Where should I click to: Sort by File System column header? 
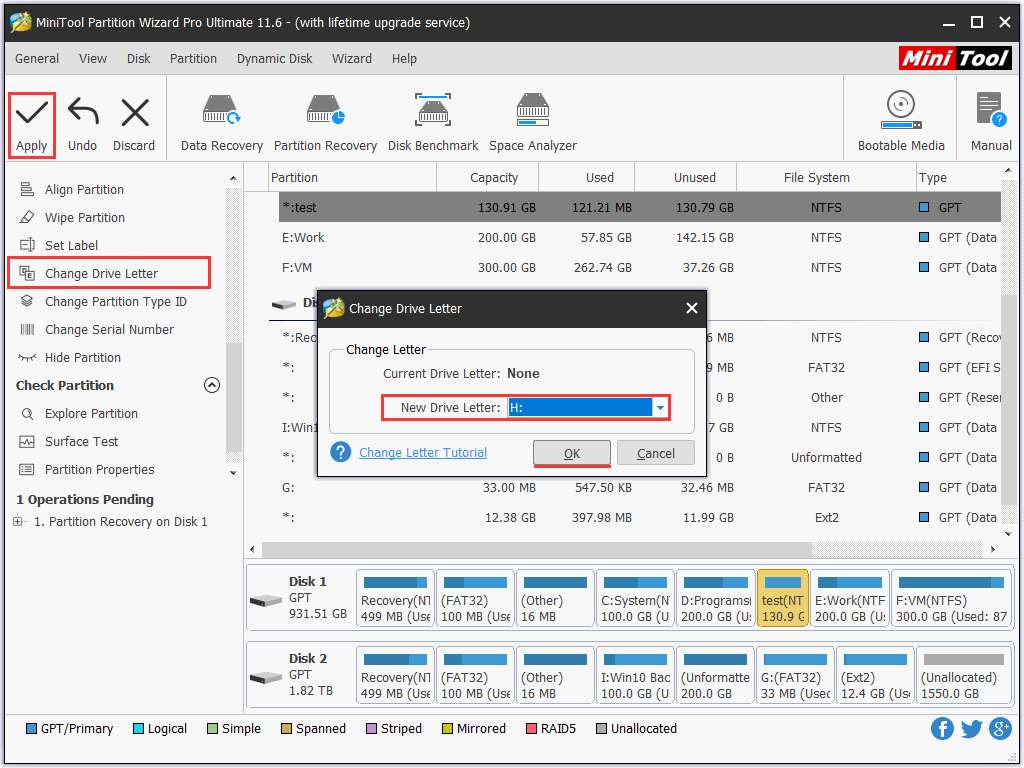(827, 178)
